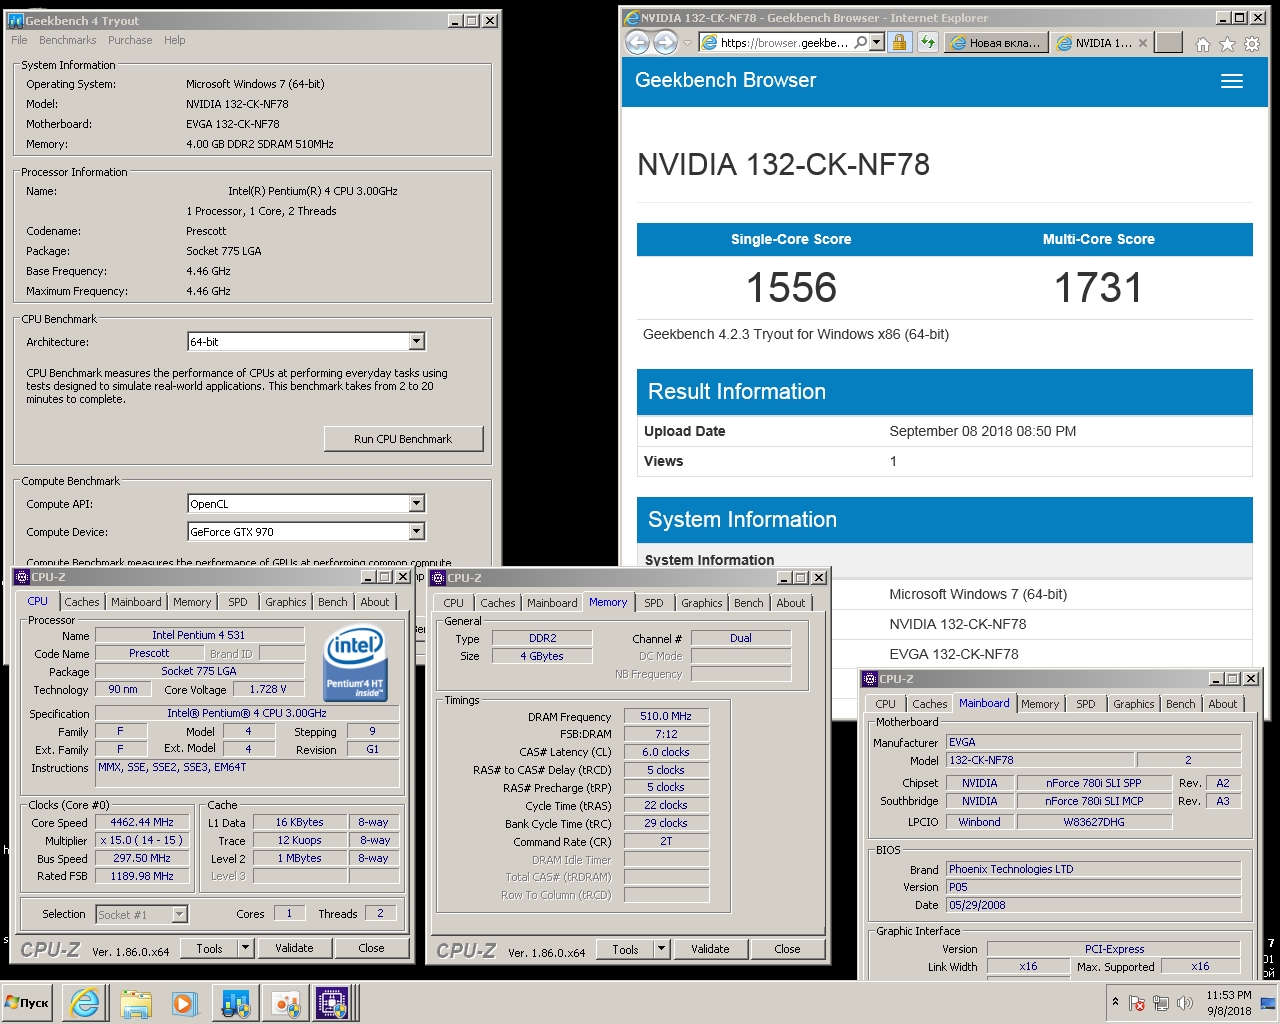Open the favorites star in Internet Explorer

(x=1227, y=44)
